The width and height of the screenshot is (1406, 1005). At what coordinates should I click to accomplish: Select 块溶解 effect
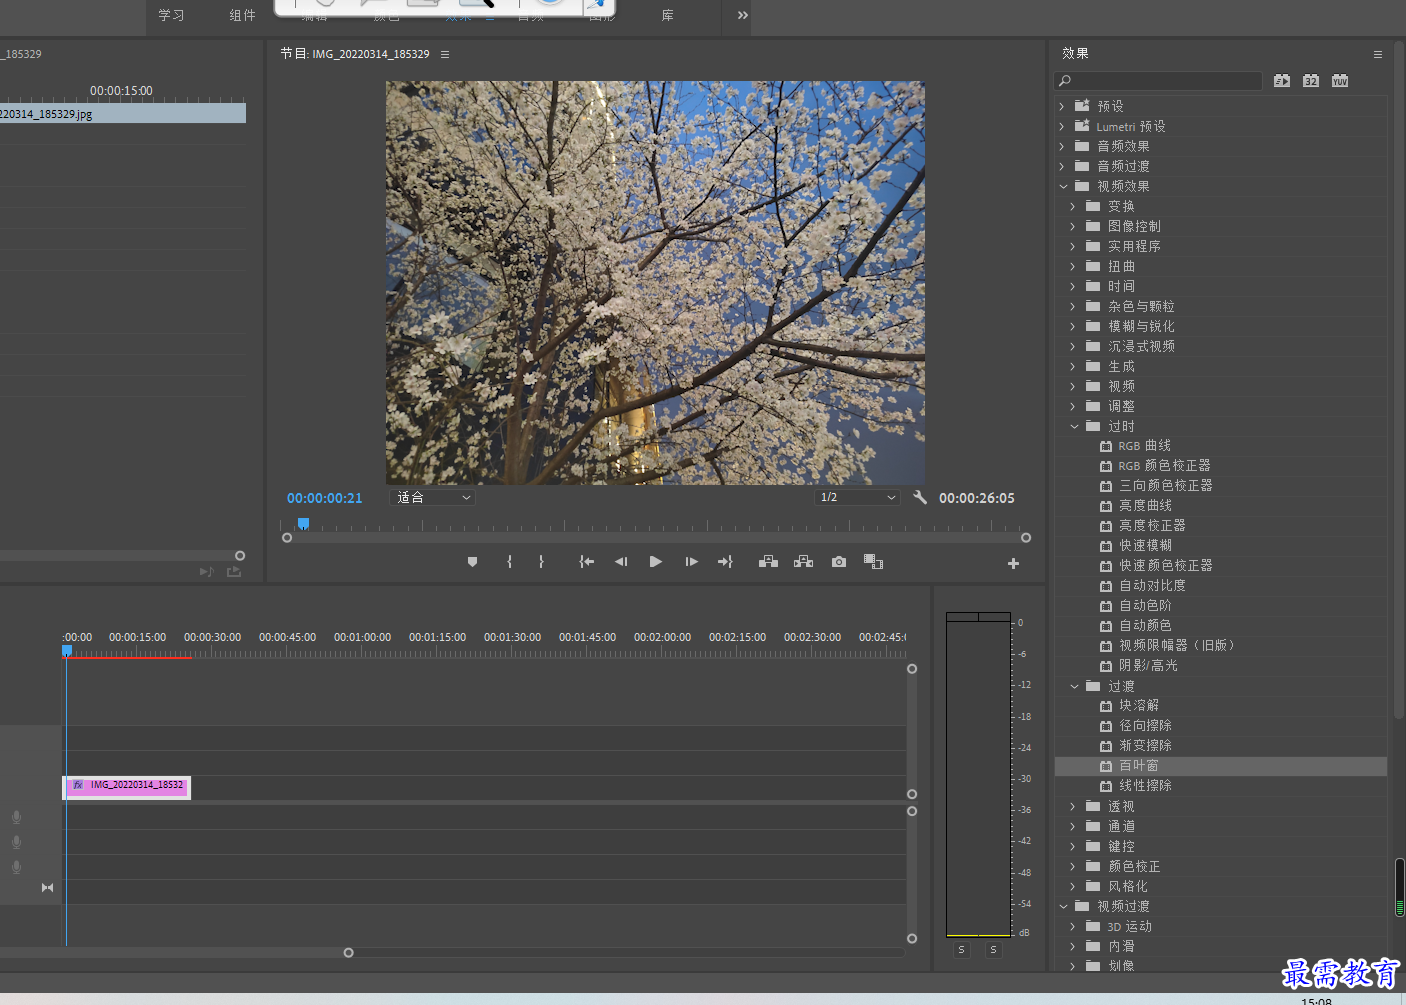[x=1139, y=705]
